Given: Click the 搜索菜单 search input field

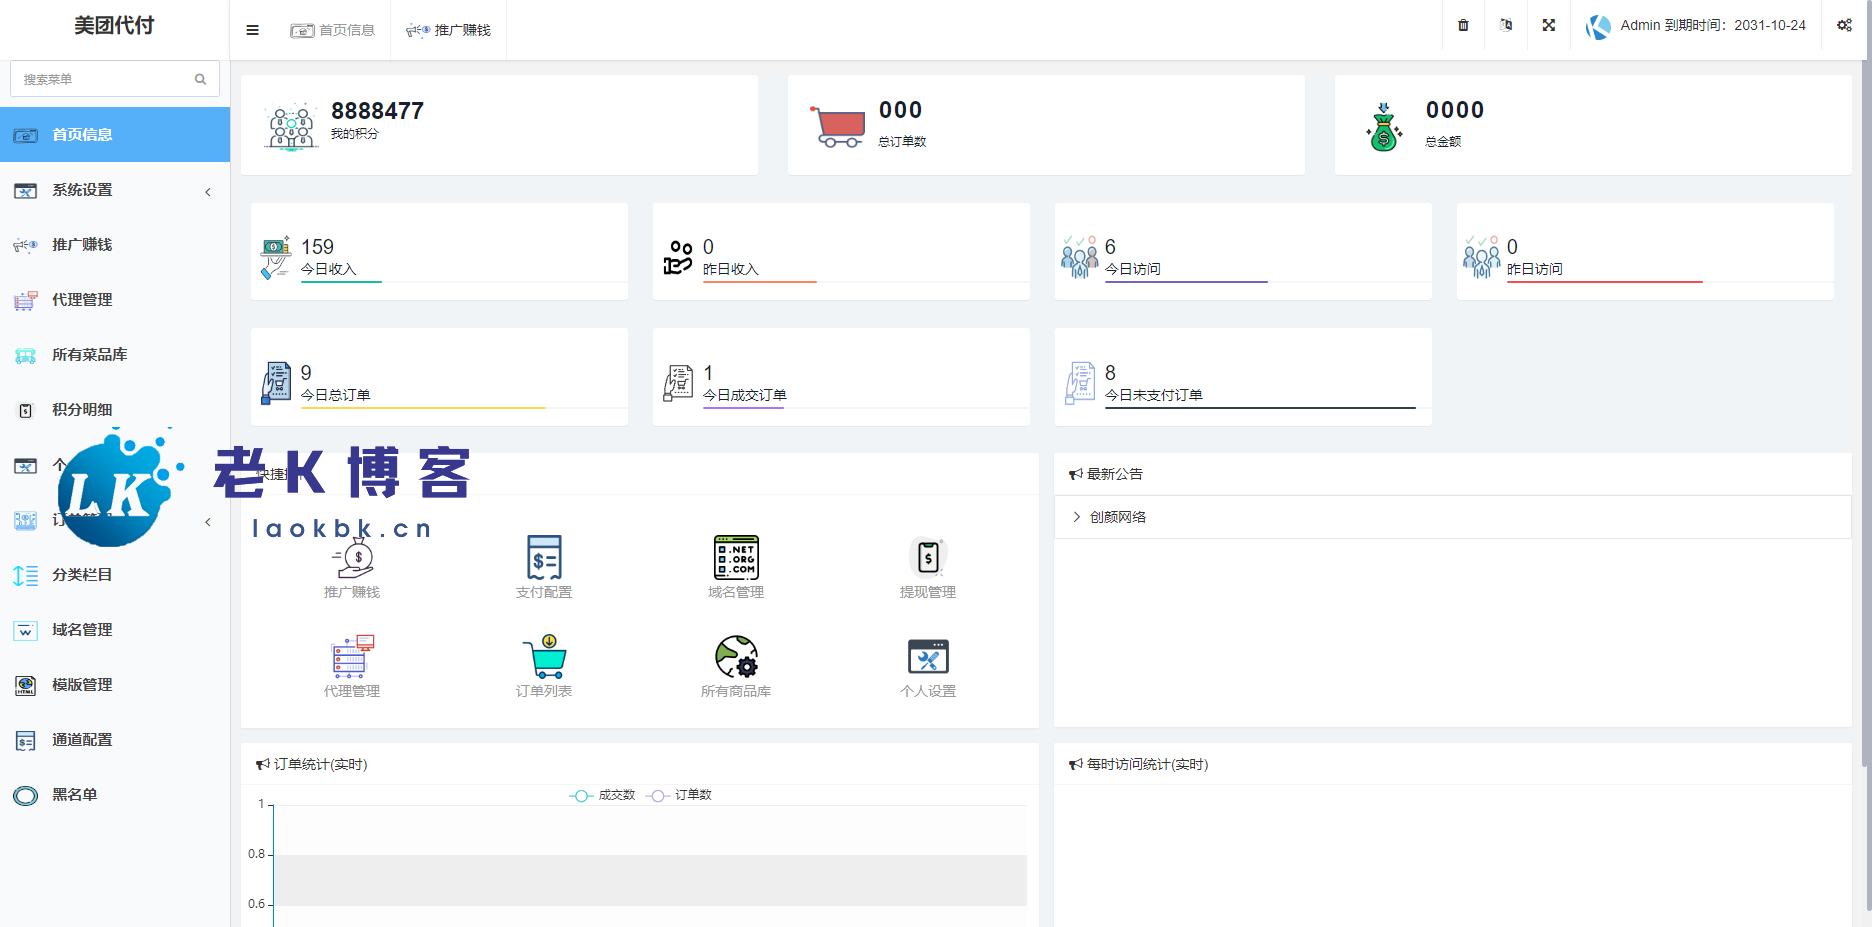Looking at the screenshot, I should pyautogui.click(x=105, y=79).
